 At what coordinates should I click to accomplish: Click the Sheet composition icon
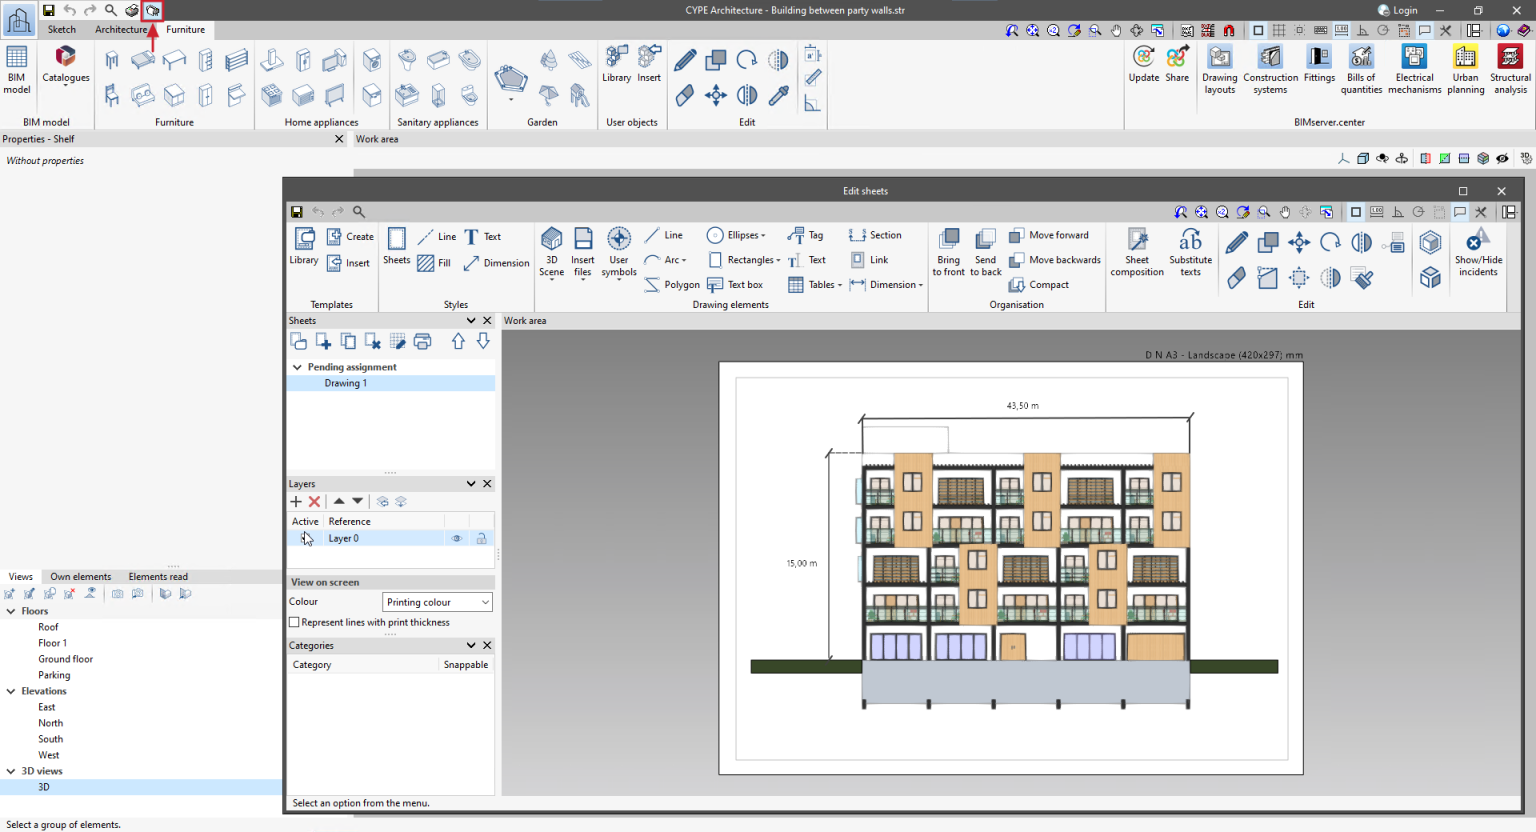1137,250
